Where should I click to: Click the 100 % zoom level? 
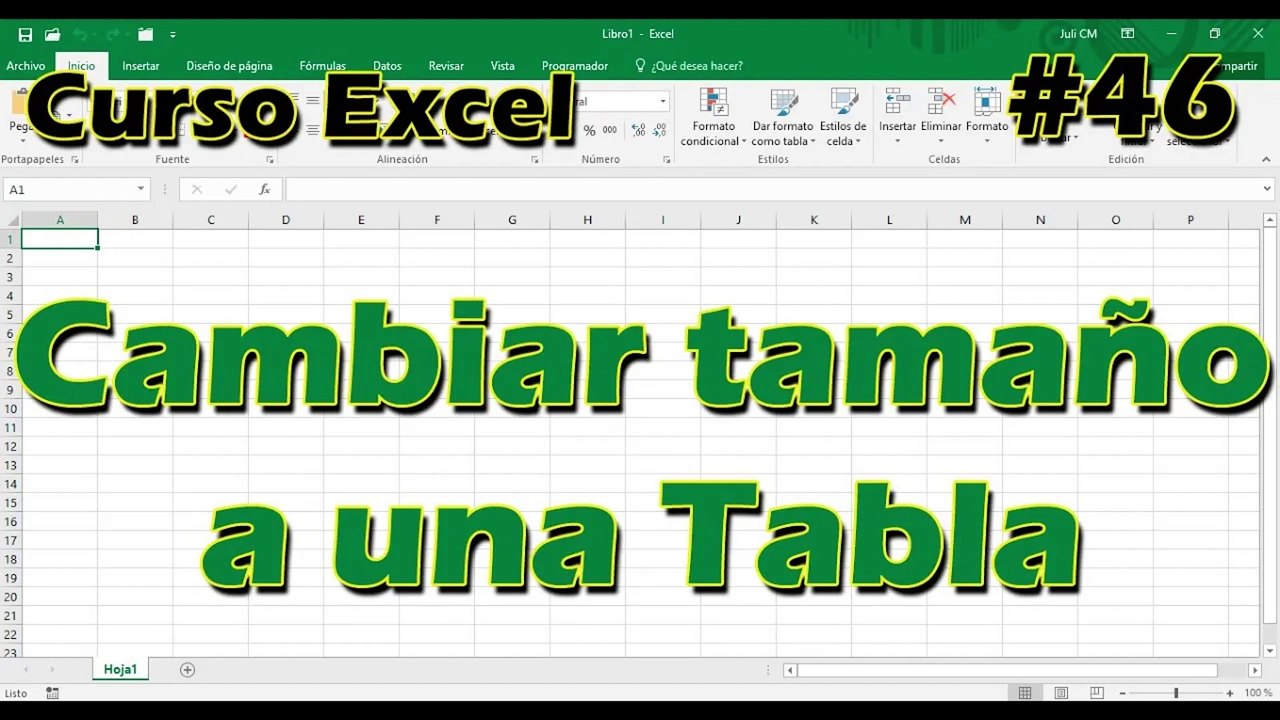(1258, 693)
